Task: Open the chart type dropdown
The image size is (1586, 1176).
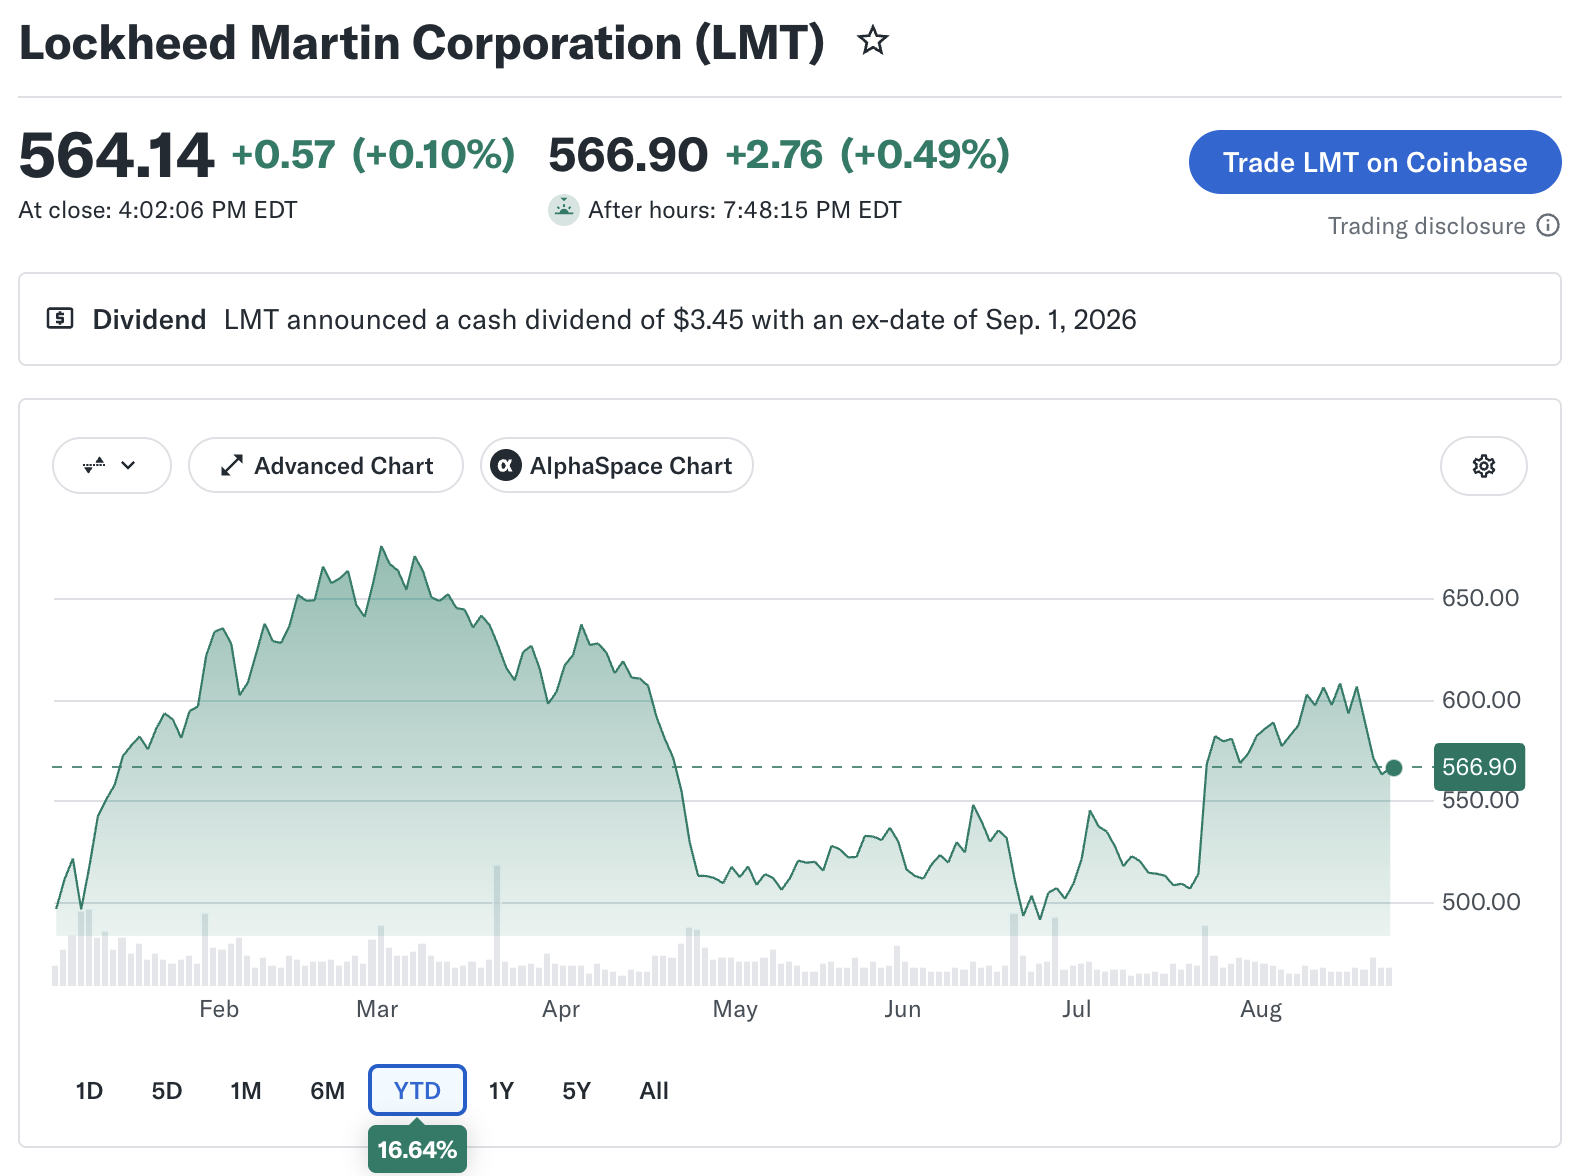Action: [x=111, y=466]
